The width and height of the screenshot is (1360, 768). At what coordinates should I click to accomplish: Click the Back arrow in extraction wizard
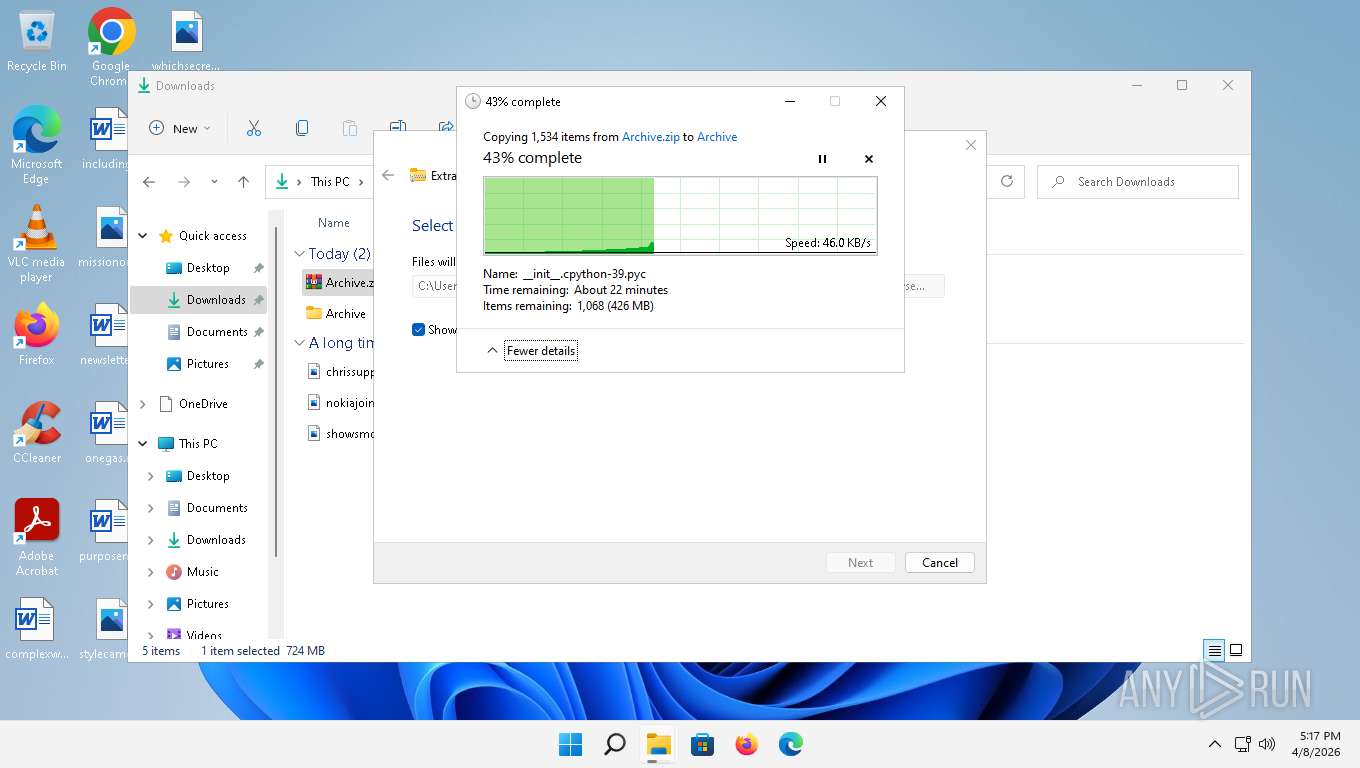[388, 175]
